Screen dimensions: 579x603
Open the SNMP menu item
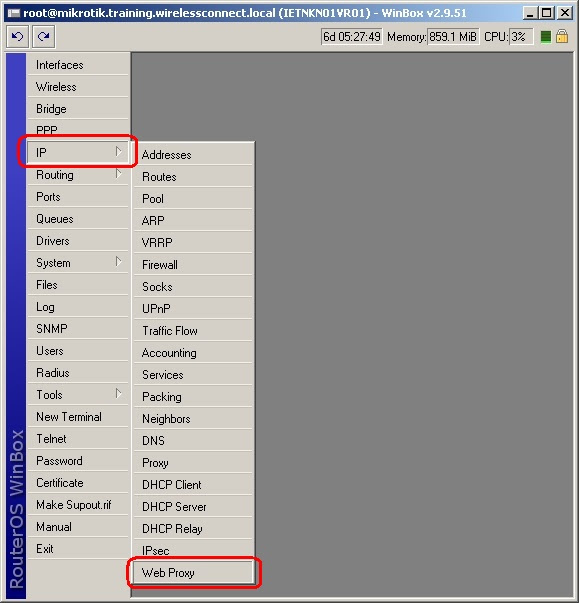(x=78, y=329)
